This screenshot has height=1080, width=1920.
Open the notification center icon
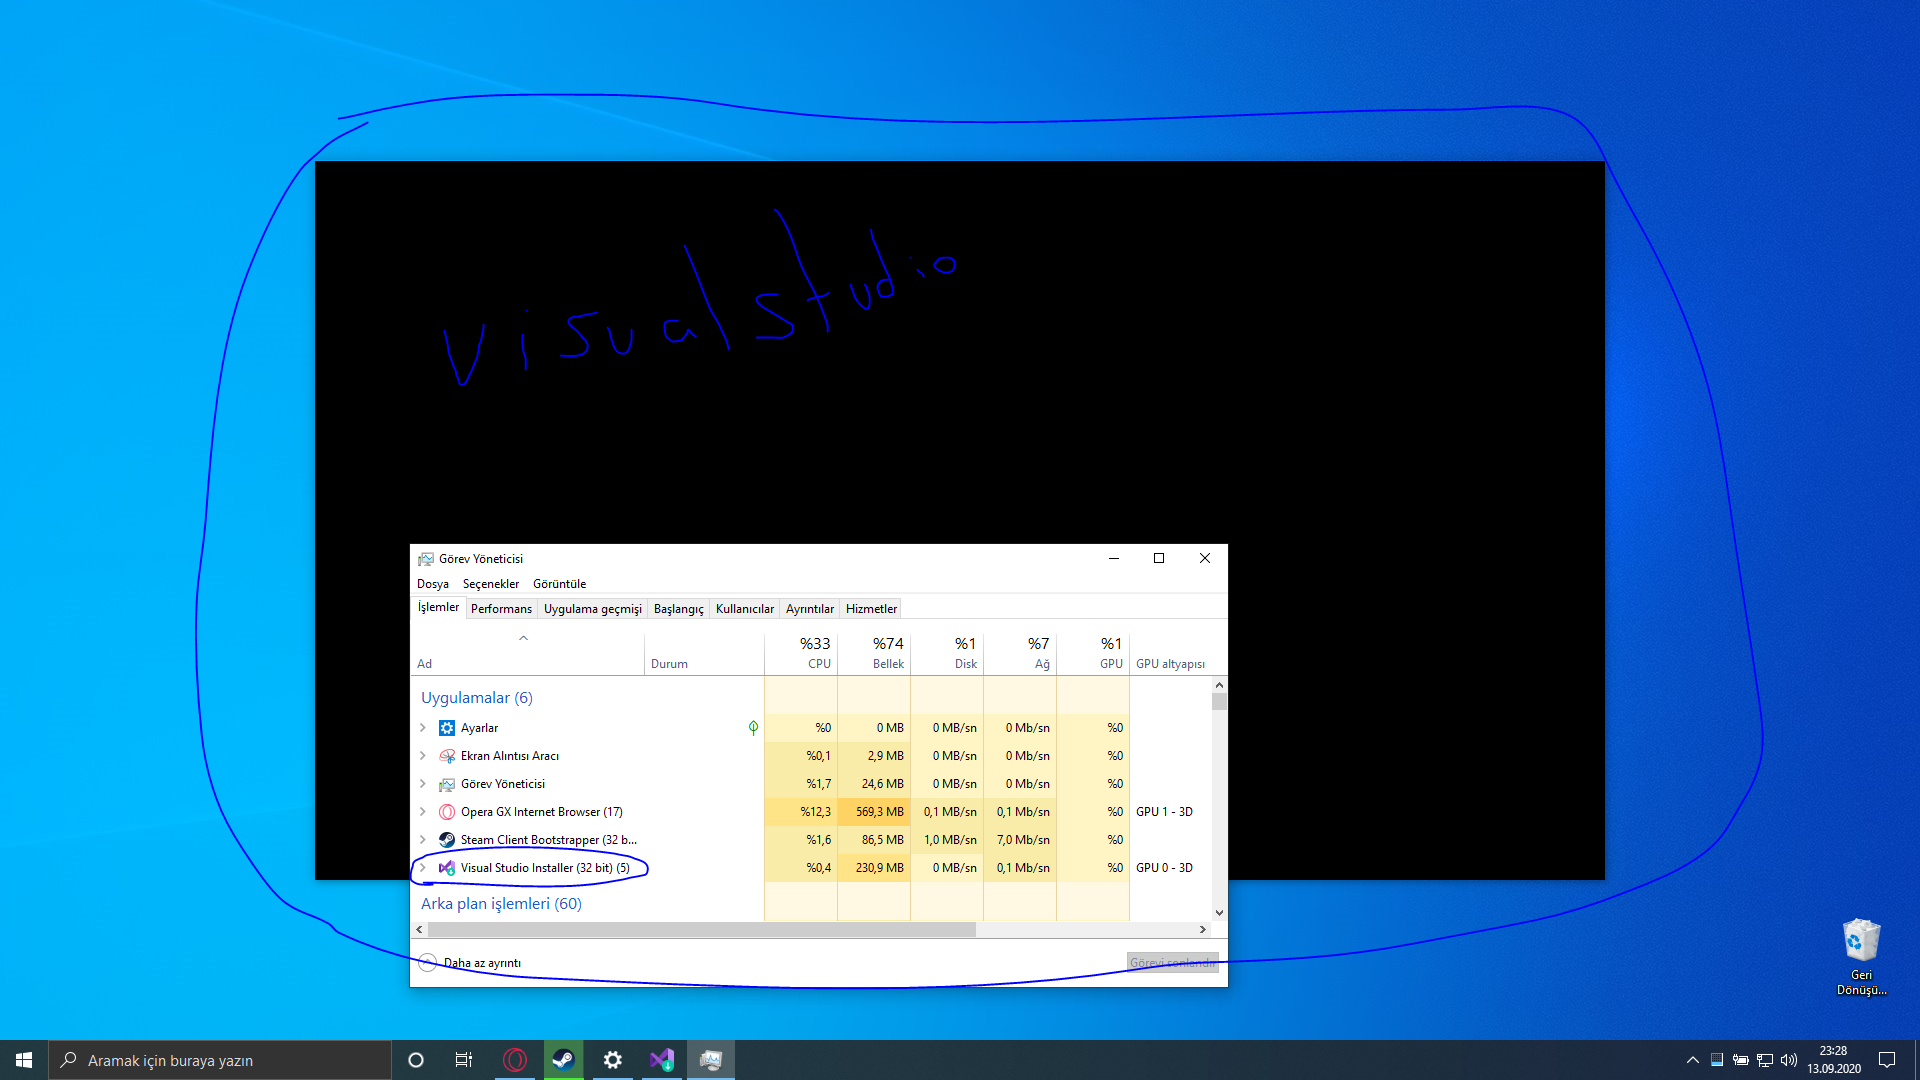pyautogui.click(x=1887, y=1060)
